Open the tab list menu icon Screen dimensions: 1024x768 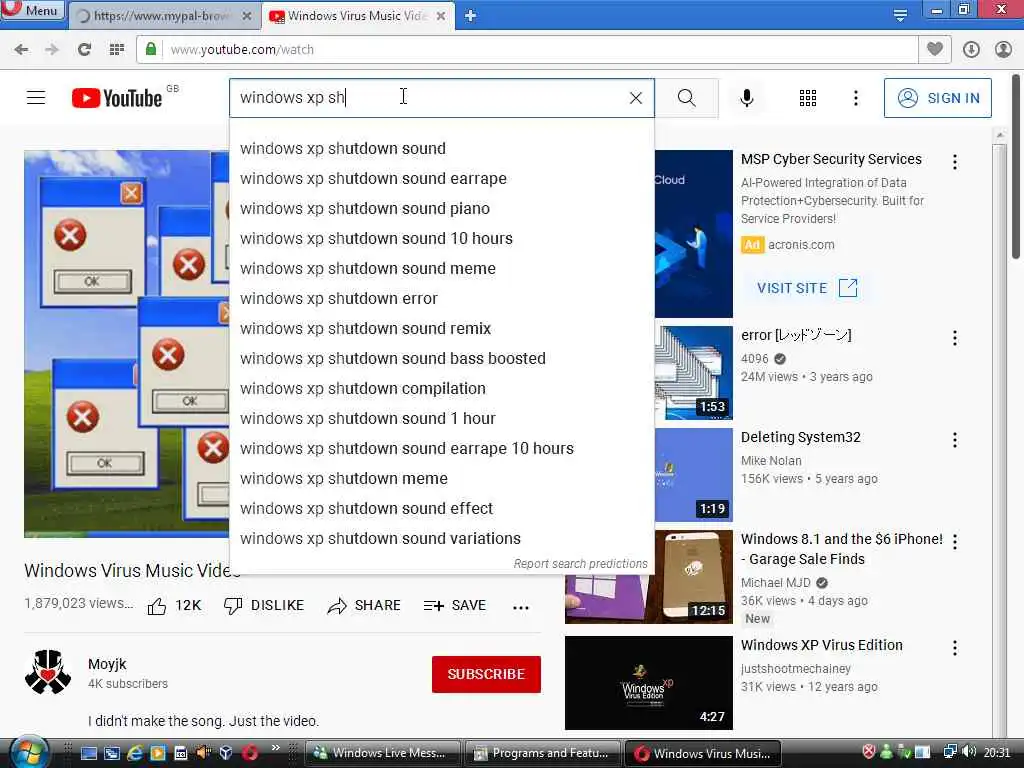coord(900,15)
